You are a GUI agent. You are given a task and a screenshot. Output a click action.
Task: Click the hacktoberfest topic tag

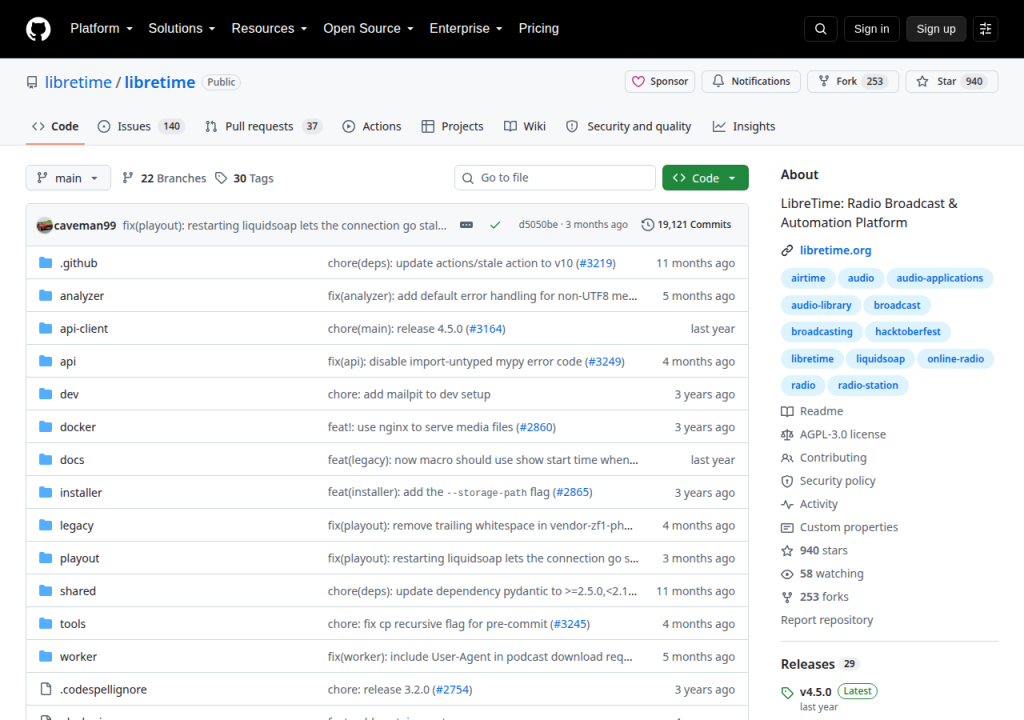(x=908, y=331)
